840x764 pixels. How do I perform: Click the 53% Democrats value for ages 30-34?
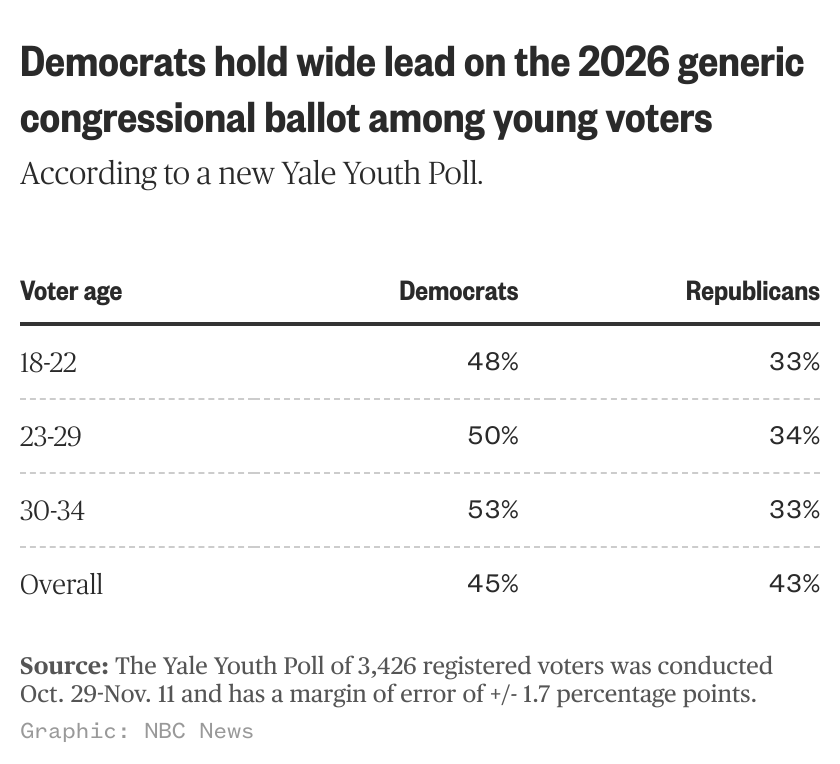click(x=493, y=510)
